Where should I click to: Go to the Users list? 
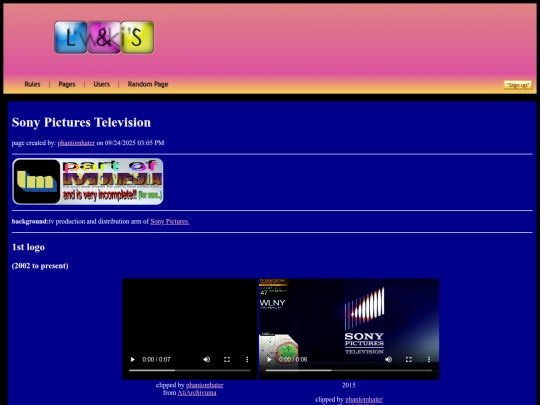(102, 84)
